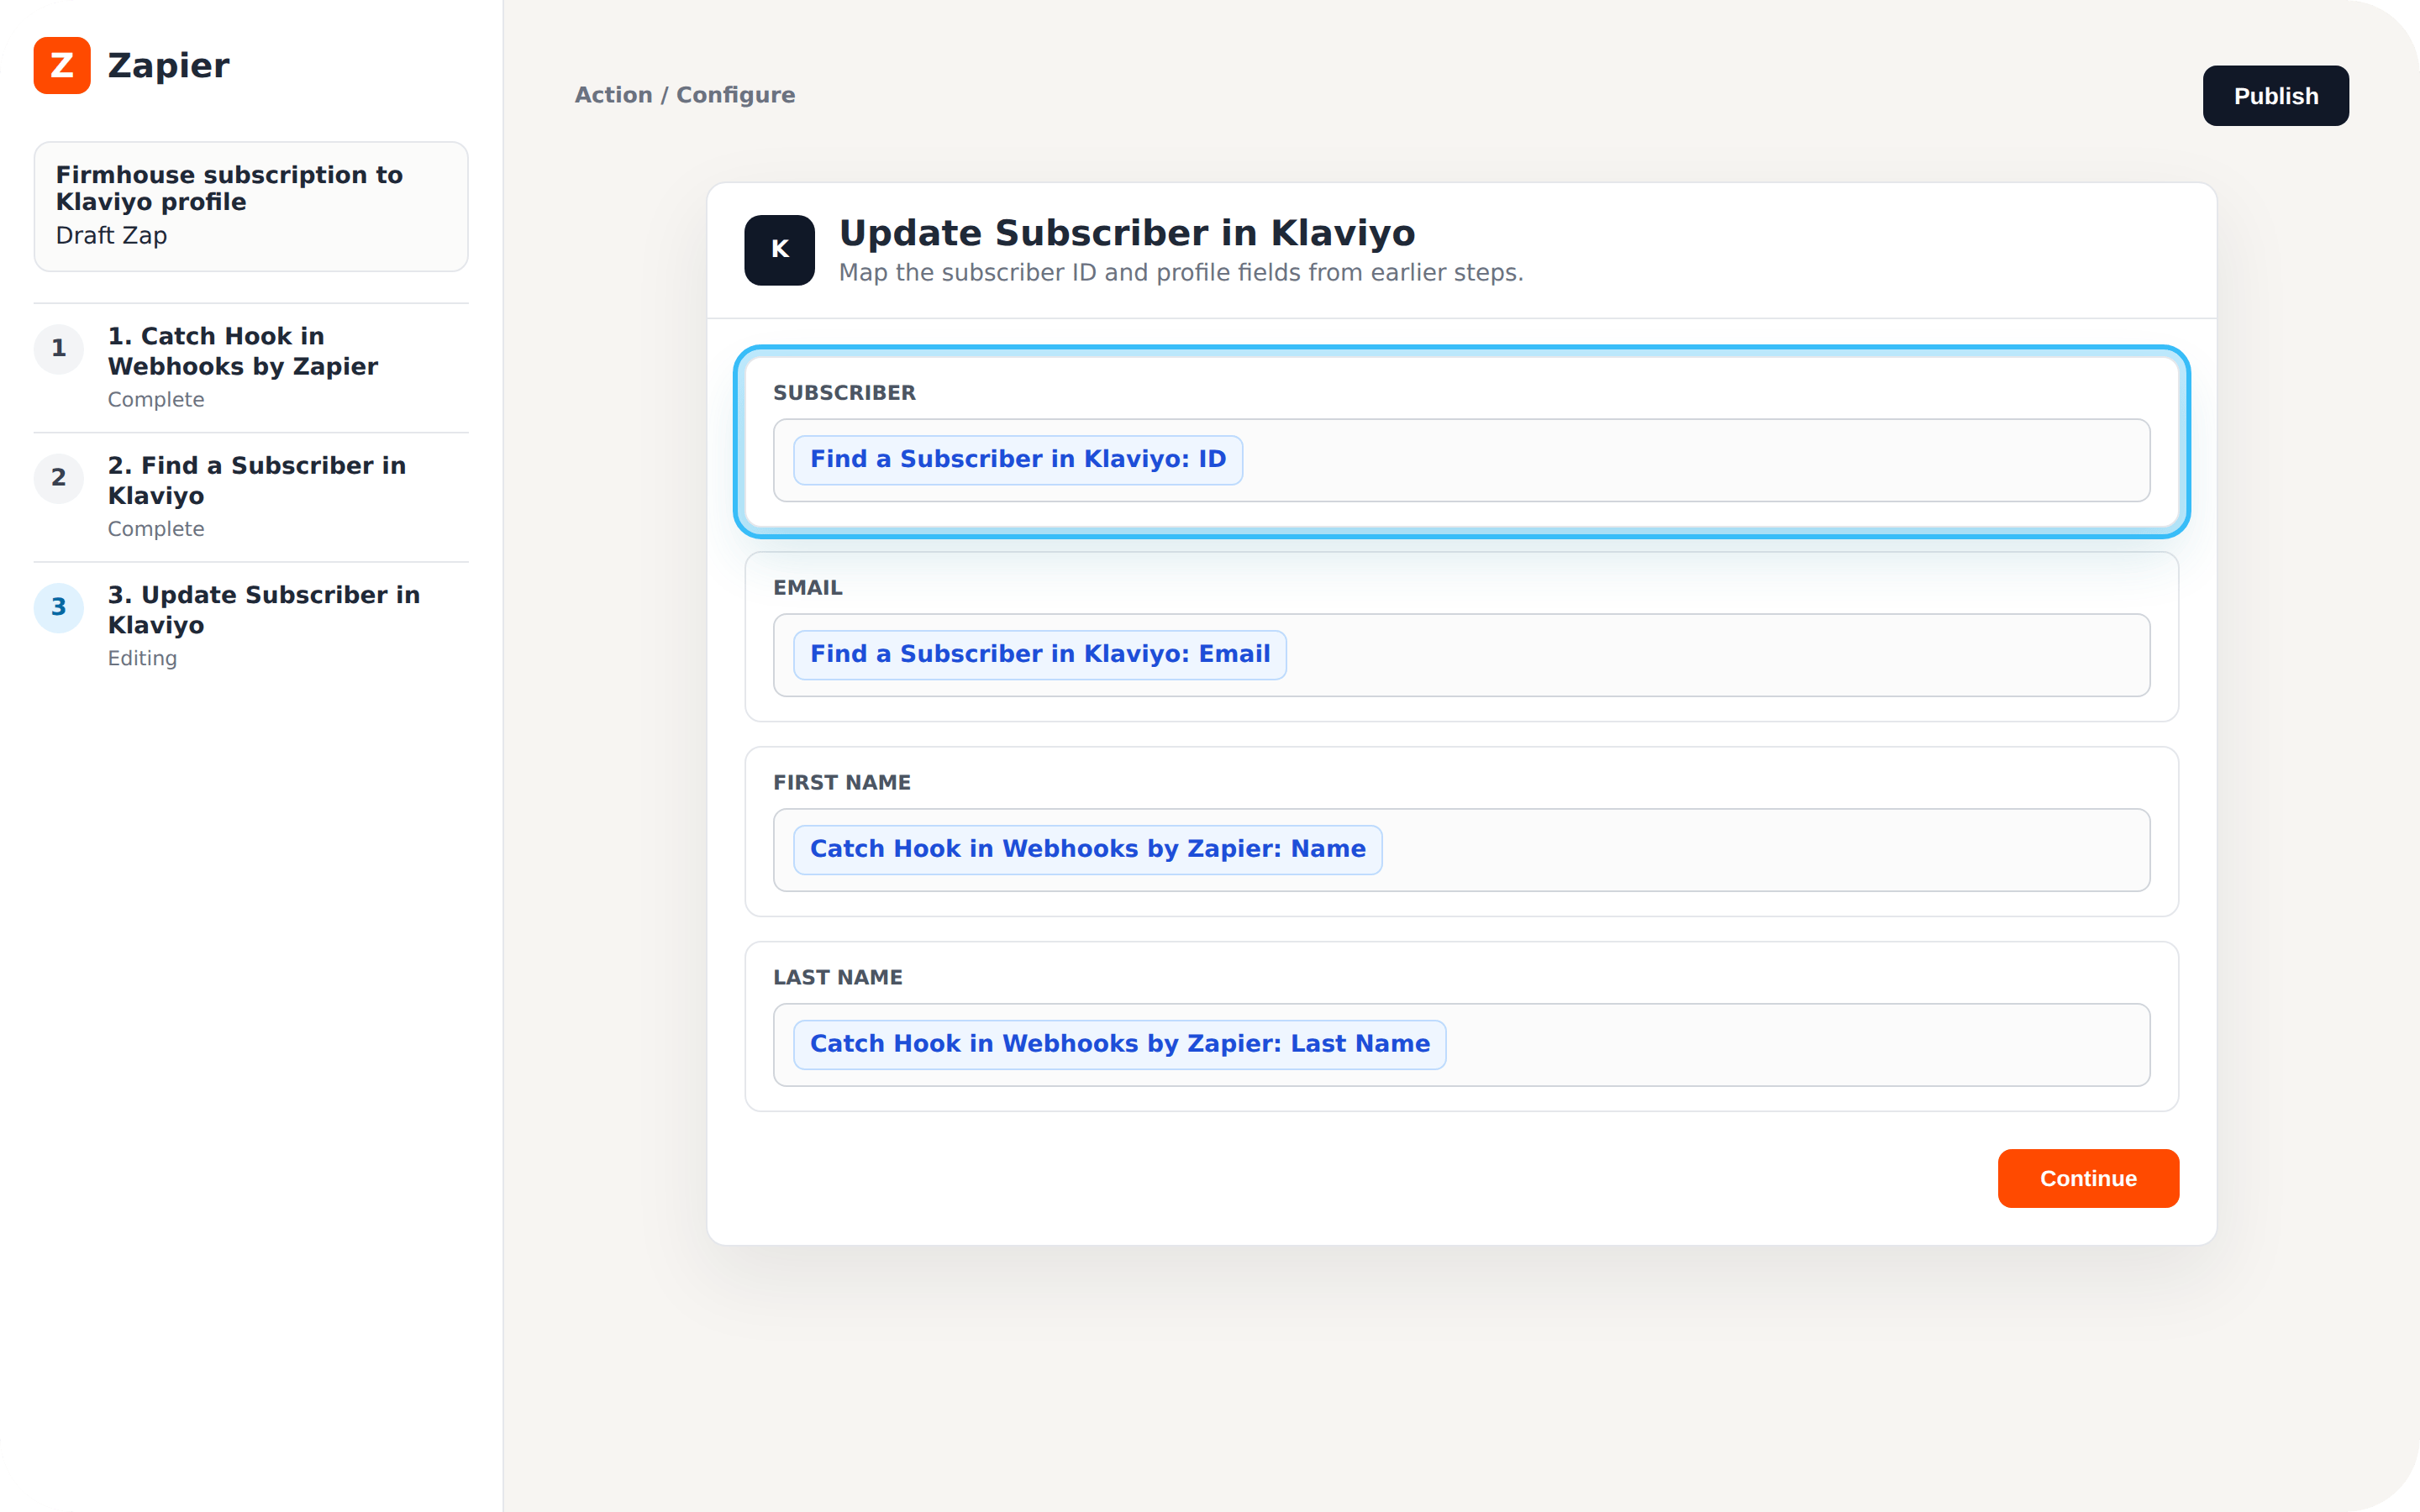Select the 'Find a Subscriber in Klaviyo: Email' pill
Viewport: 2420px width, 1512px height.
(1040, 655)
